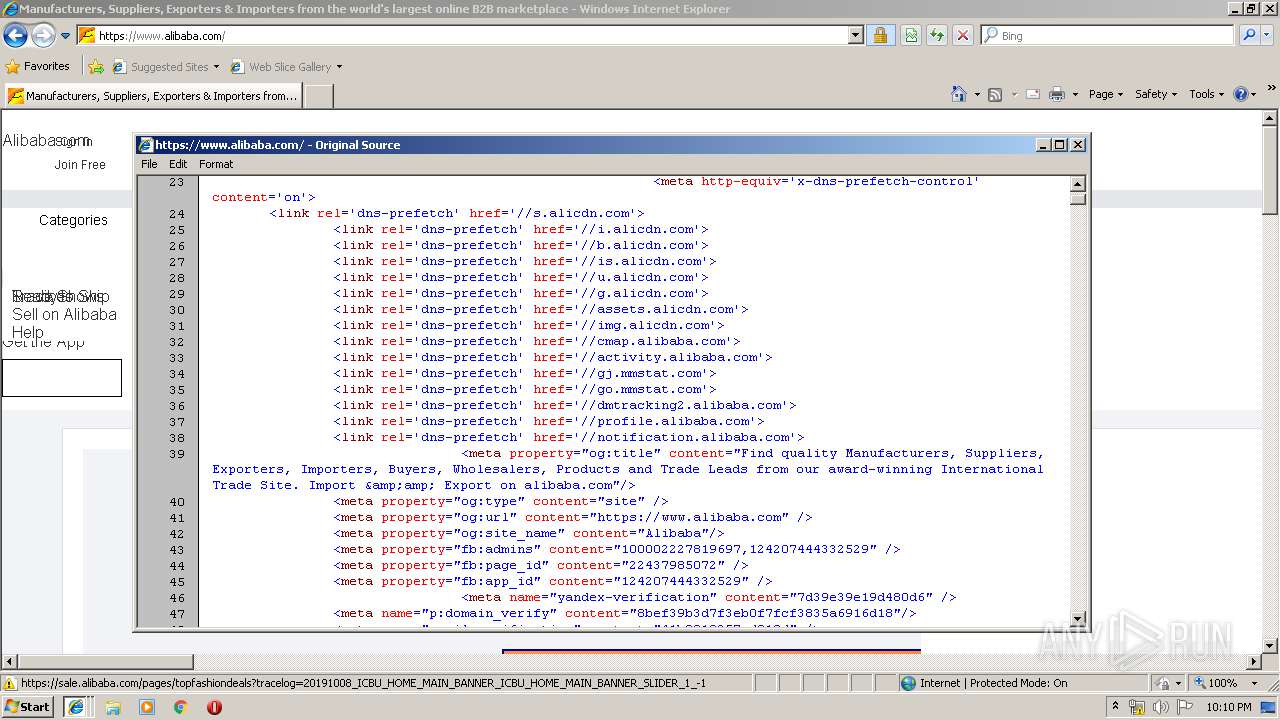Click the red circular icon on taskbar

point(214,707)
